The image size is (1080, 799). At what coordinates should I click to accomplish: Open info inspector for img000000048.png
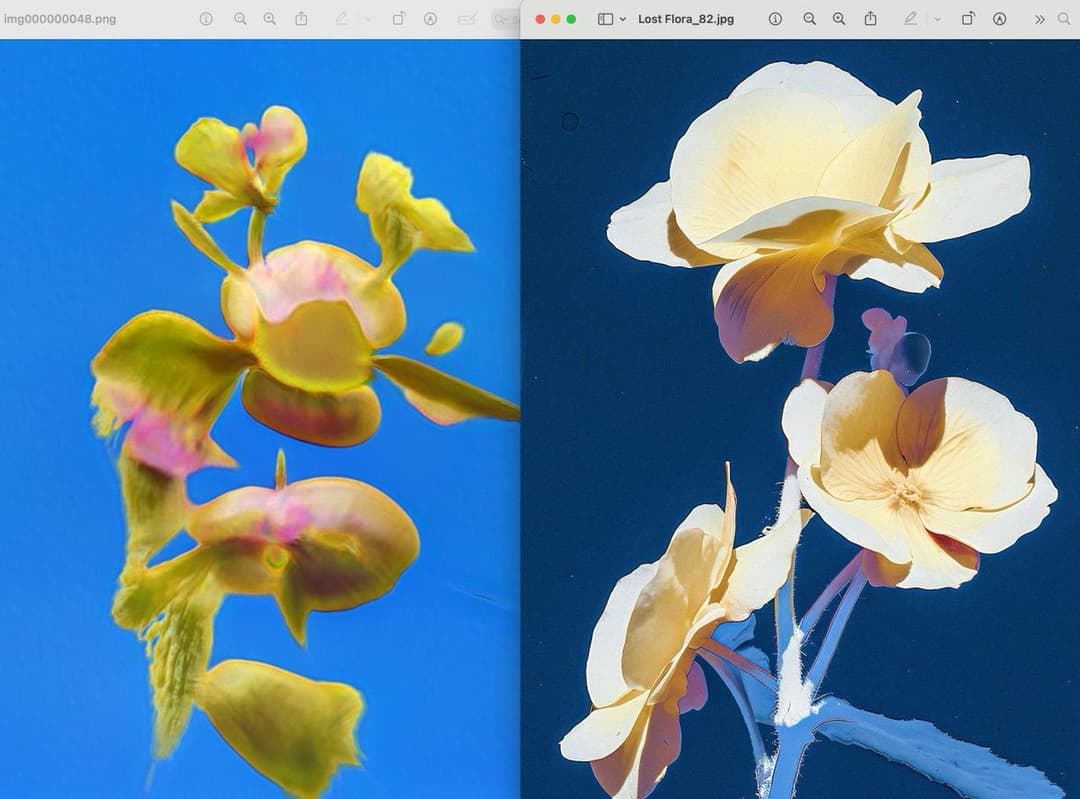[x=206, y=19]
